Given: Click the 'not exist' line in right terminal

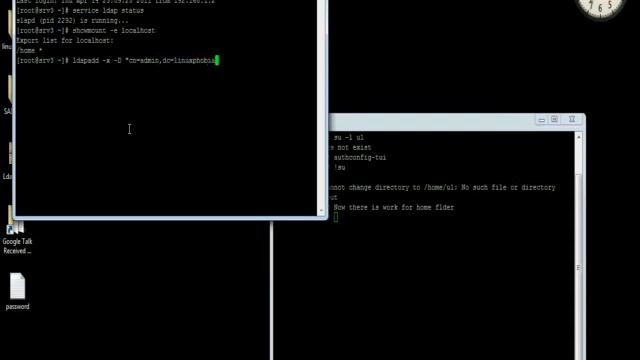Looking at the screenshot, I should [350, 147].
